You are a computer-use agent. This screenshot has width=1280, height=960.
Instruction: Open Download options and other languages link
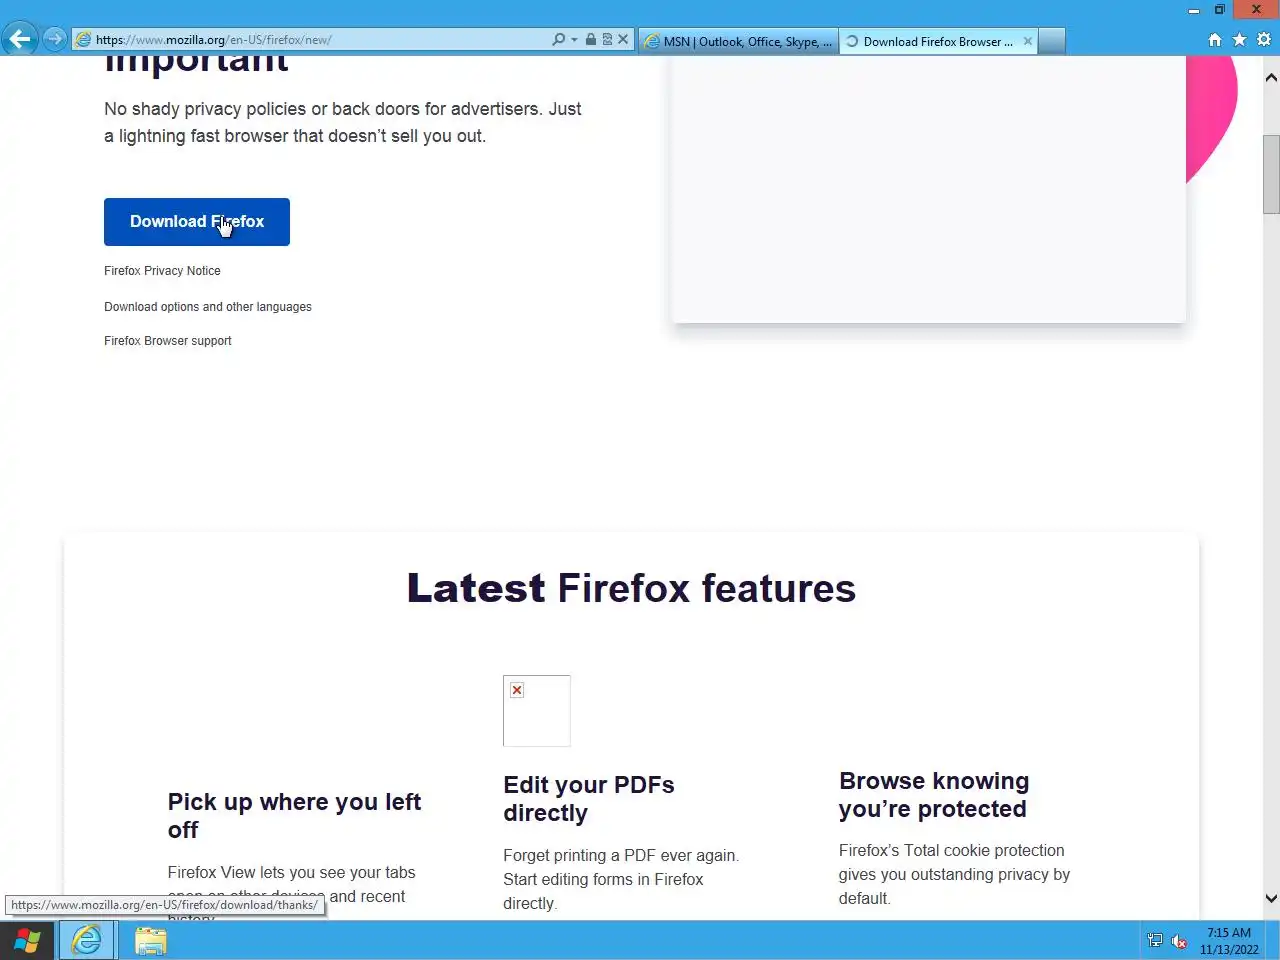coord(208,307)
